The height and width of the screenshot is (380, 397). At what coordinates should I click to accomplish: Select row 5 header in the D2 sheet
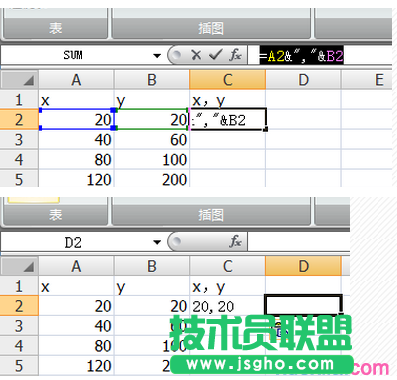pyautogui.click(x=19, y=365)
